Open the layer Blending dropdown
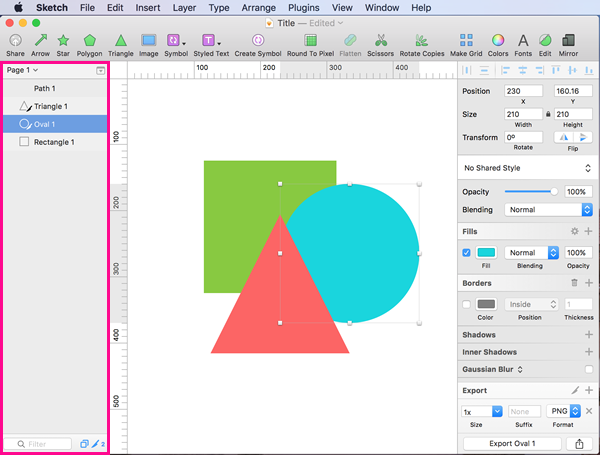This screenshot has width=600, height=455. [548, 210]
